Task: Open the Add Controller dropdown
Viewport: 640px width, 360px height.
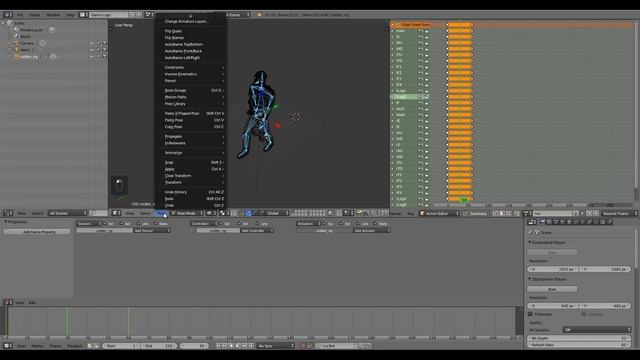Action: coord(256,231)
